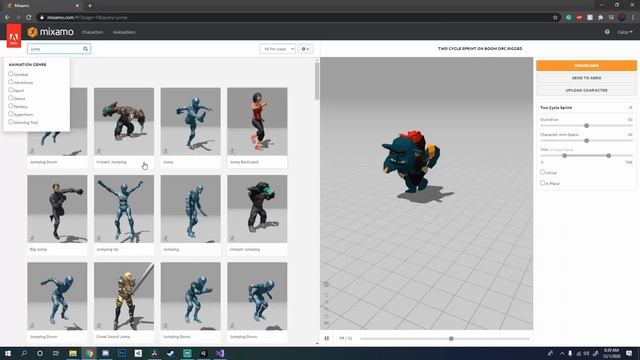Screen dimensions: 640x360
Task: Toggle the Mirror checkbox
Action: click(542, 172)
